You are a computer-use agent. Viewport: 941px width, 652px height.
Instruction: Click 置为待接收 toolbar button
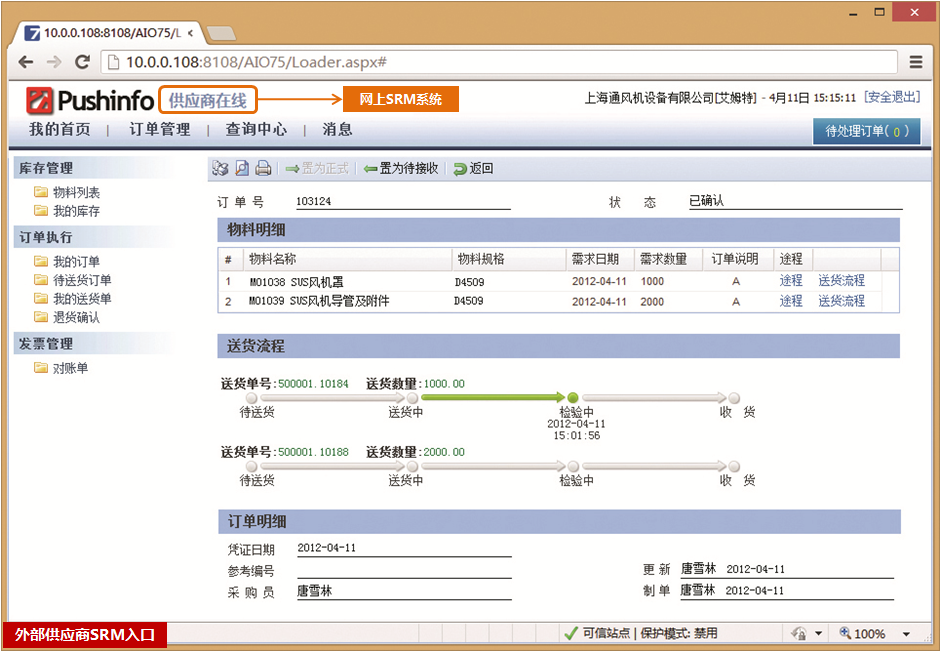click(401, 169)
